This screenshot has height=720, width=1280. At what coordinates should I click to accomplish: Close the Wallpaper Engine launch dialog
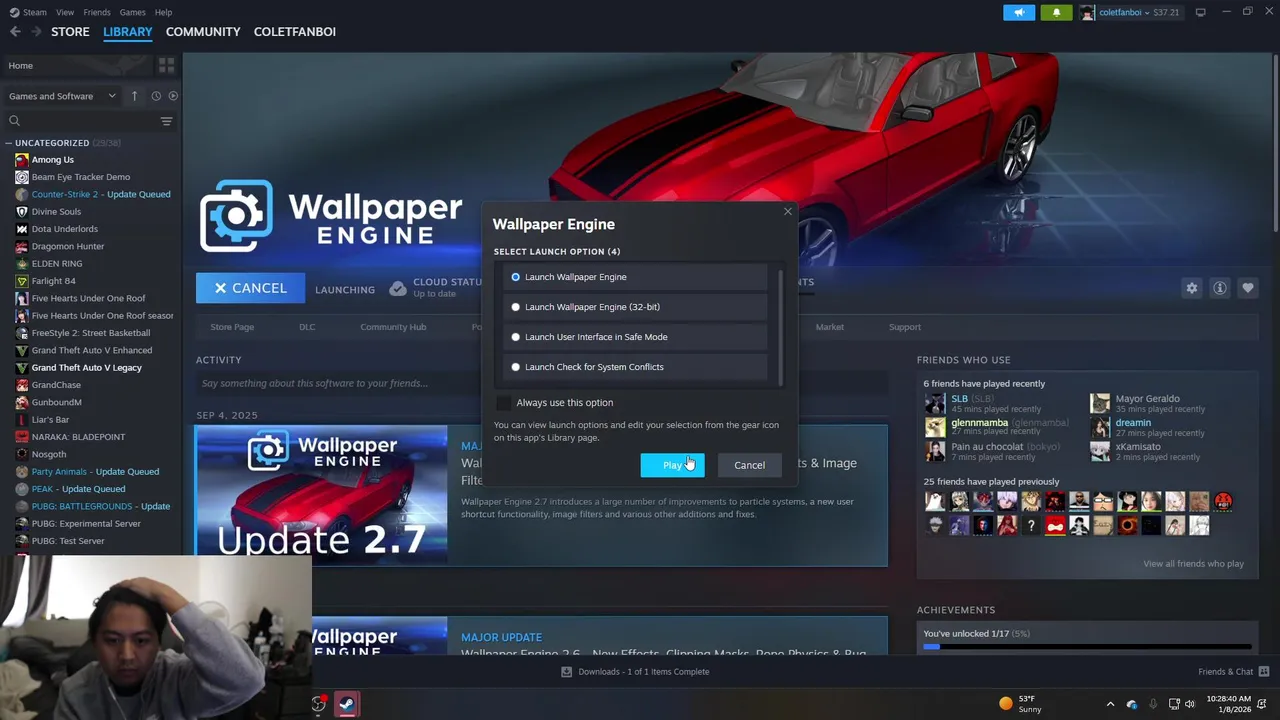tap(788, 211)
